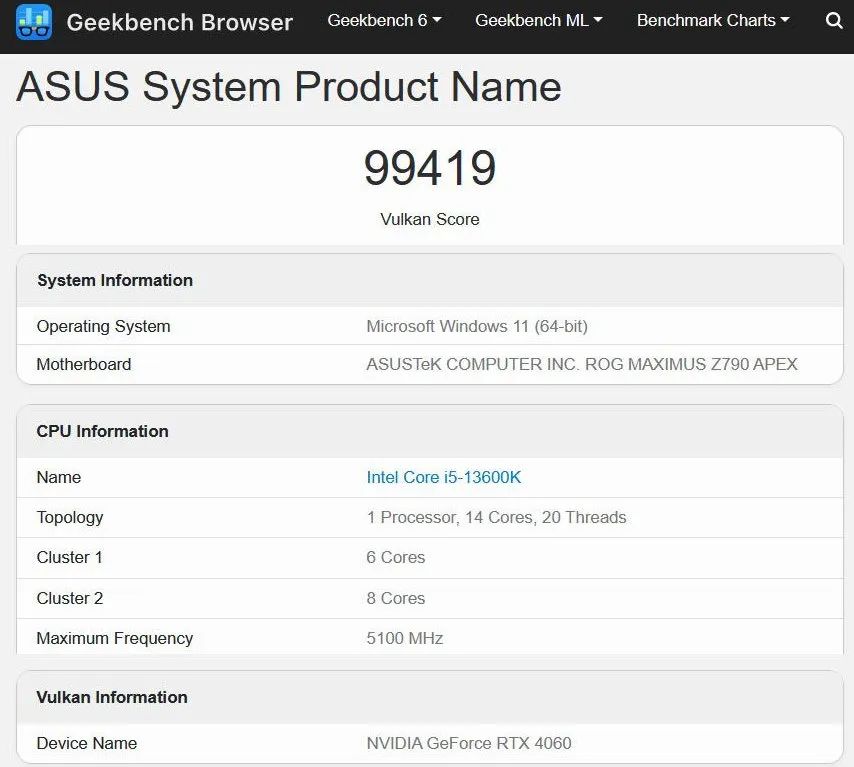
Task: Select the System Information section header
Action: point(115,280)
